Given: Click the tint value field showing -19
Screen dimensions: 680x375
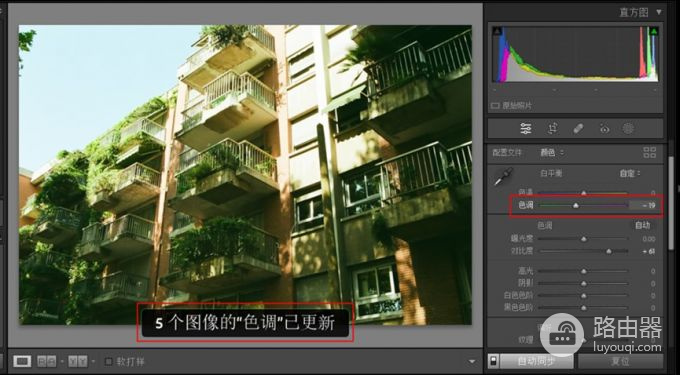Looking at the screenshot, I should [x=645, y=205].
